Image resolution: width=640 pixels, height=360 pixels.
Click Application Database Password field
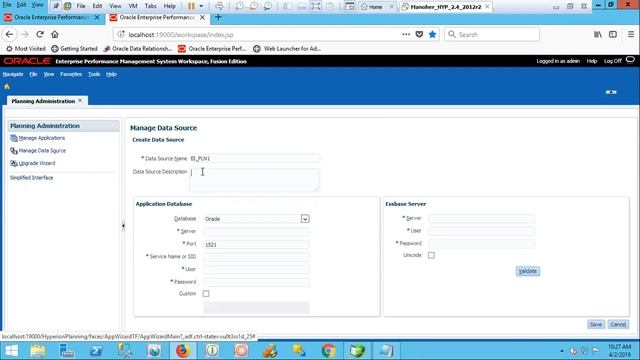(x=256, y=282)
